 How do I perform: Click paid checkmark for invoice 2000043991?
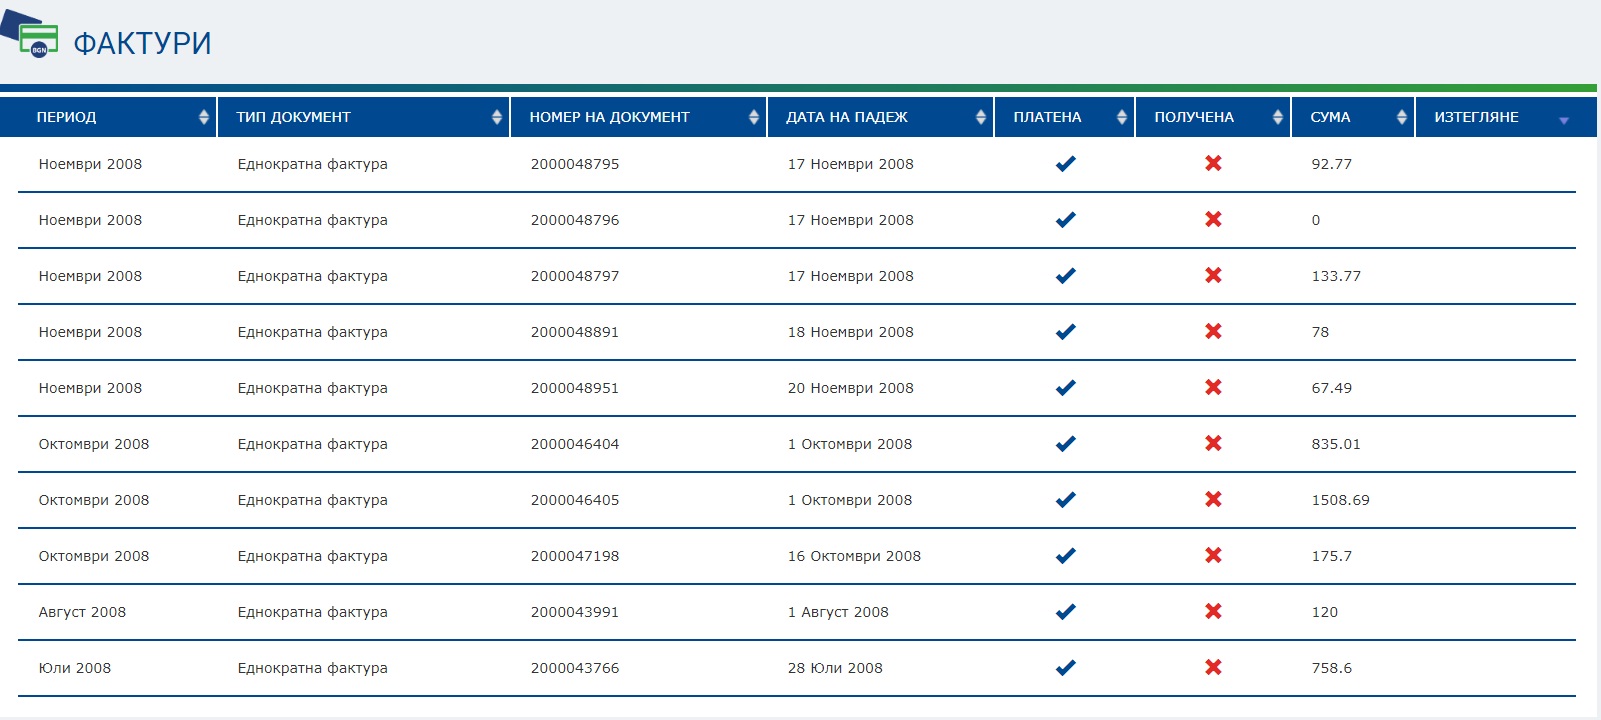point(1065,612)
